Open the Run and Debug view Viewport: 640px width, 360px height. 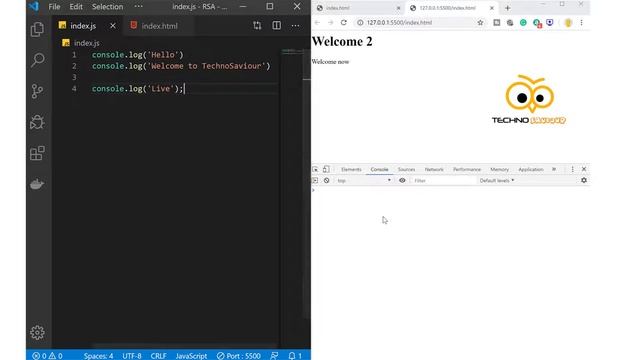37,122
